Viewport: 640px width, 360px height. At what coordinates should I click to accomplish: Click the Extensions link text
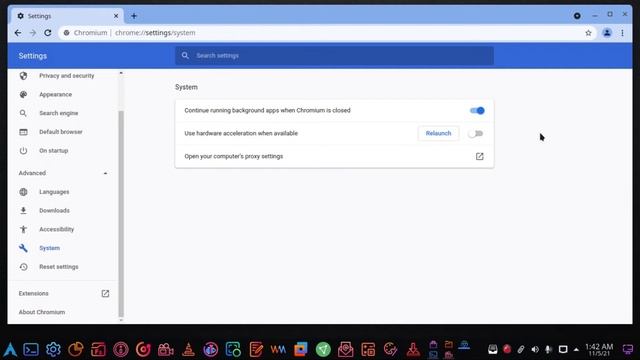(33, 293)
